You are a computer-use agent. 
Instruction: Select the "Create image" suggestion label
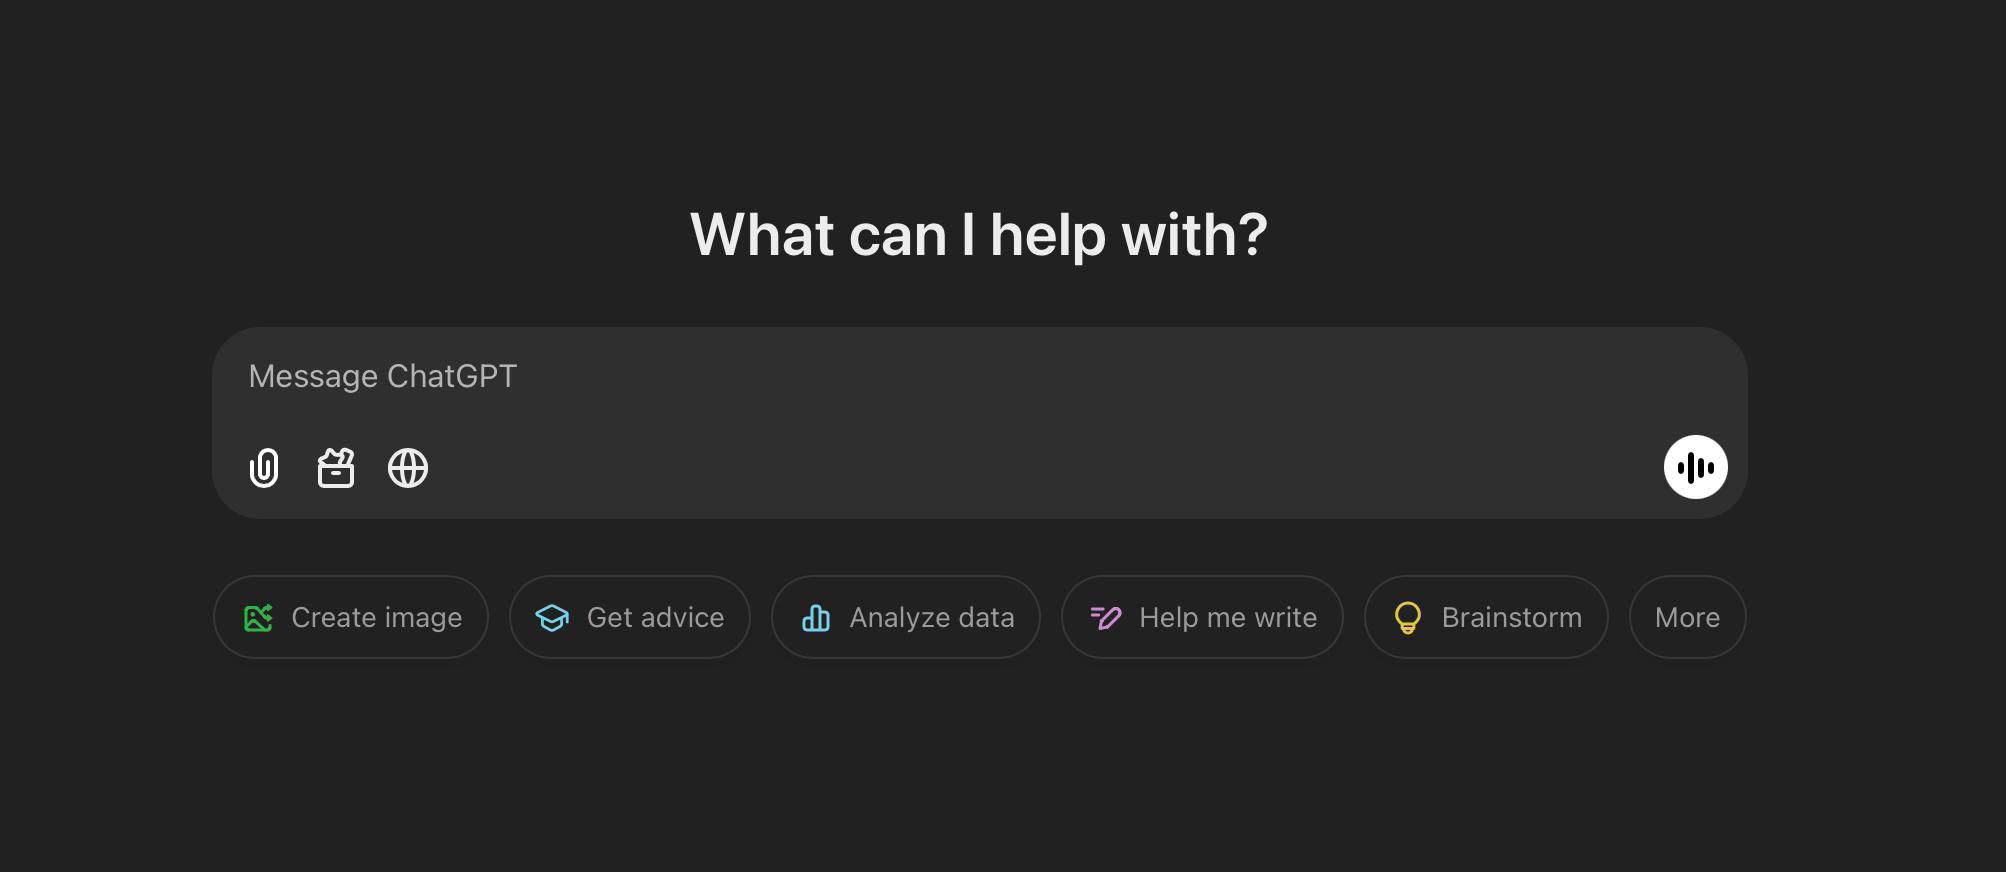point(376,618)
